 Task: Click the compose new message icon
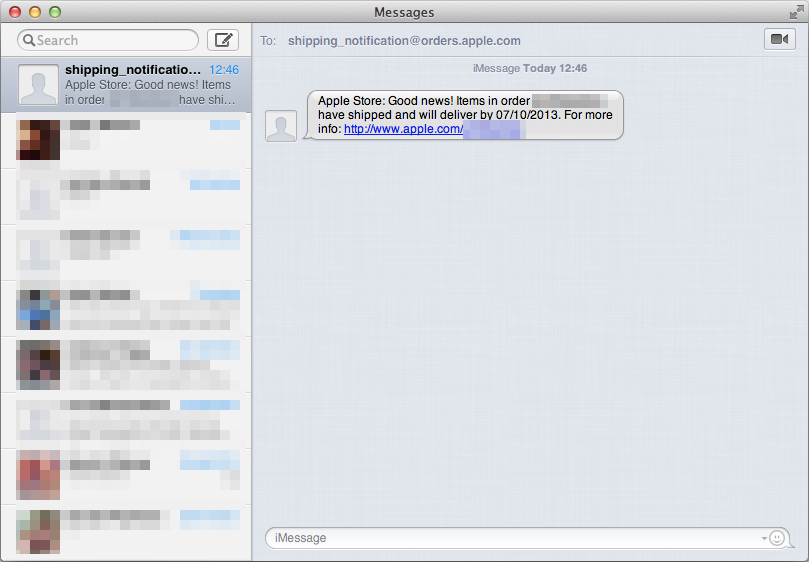point(223,40)
